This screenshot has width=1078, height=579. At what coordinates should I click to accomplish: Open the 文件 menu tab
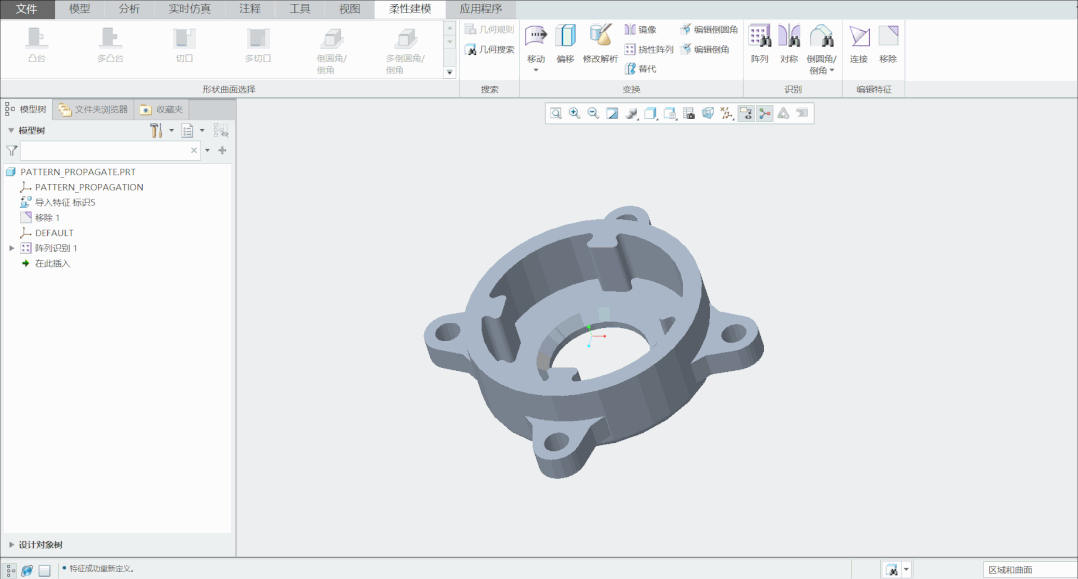26,9
